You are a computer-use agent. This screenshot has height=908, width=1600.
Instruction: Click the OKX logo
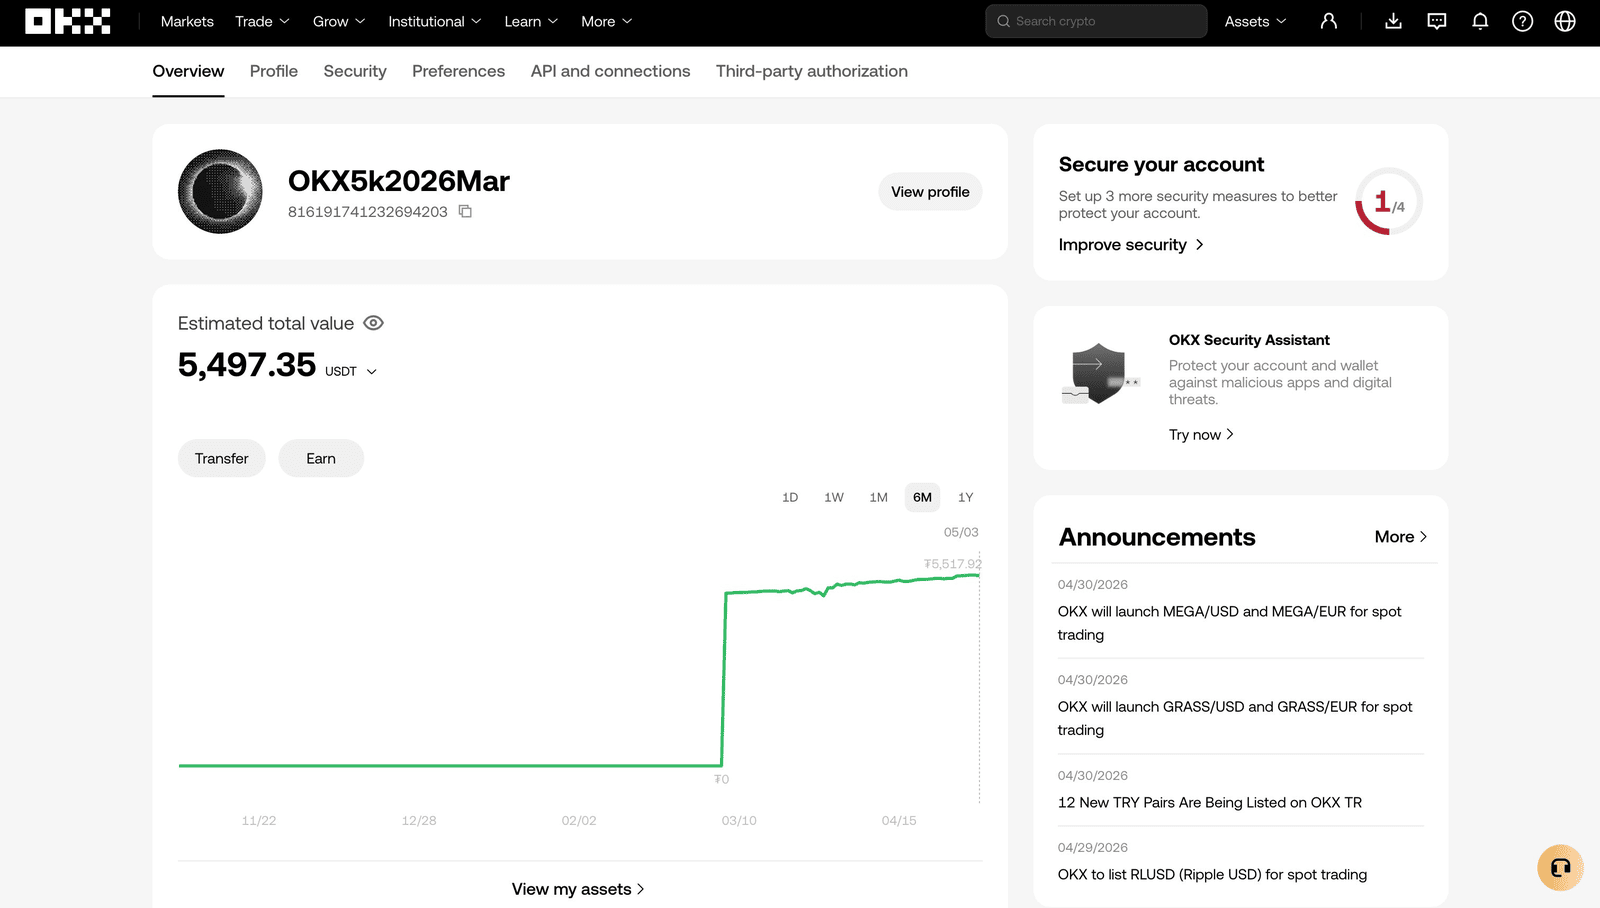pos(68,21)
